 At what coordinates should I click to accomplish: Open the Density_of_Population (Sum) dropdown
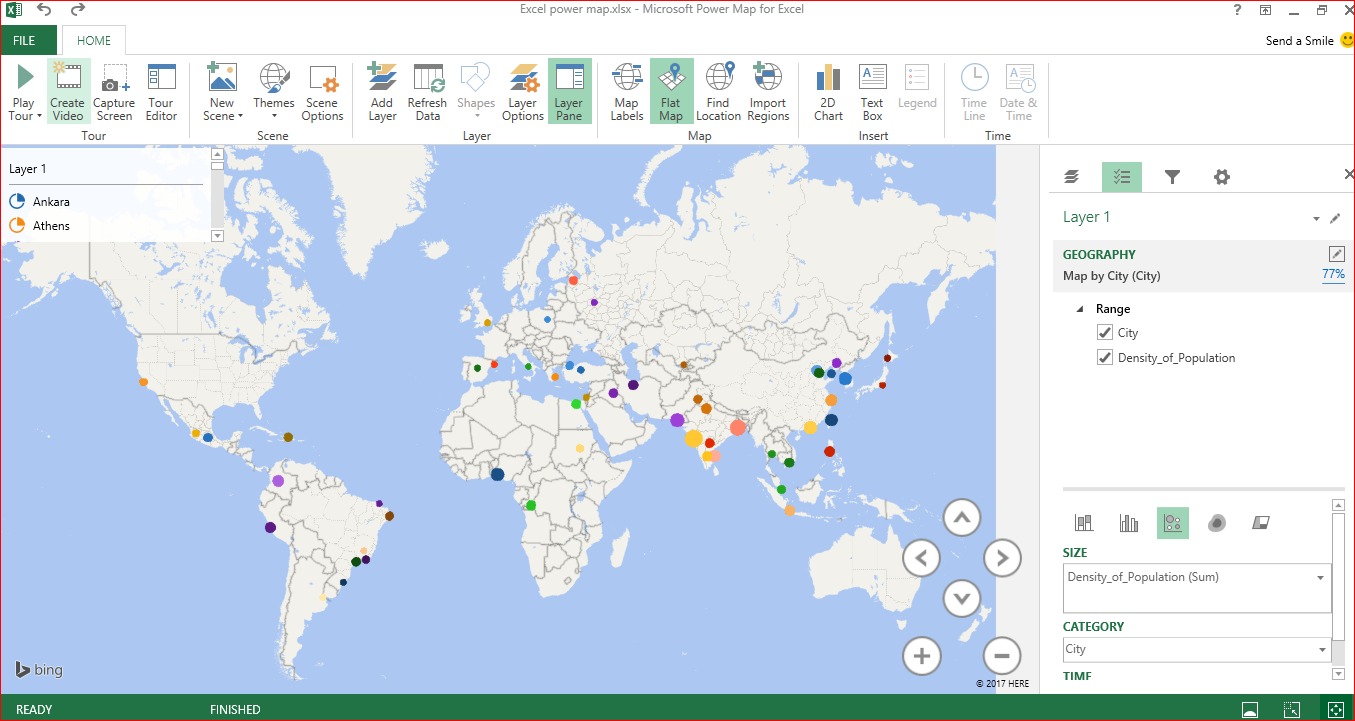click(x=1321, y=578)
